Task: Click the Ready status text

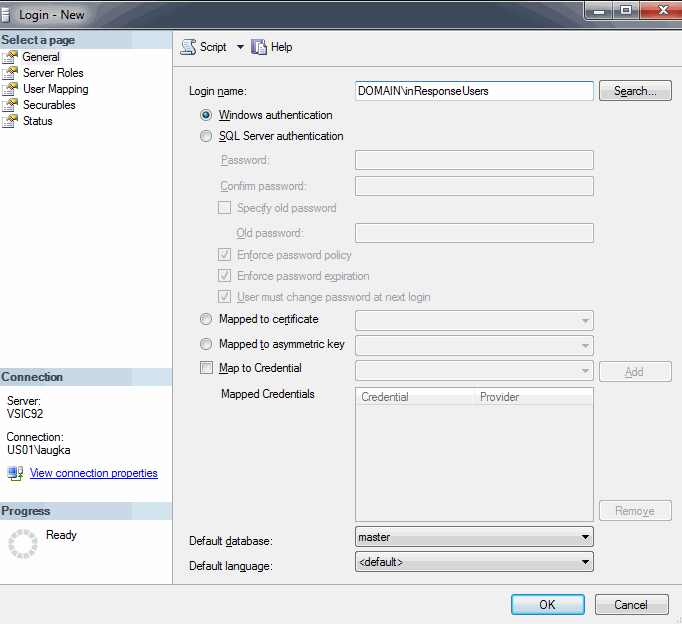Action: pos(61,535)
